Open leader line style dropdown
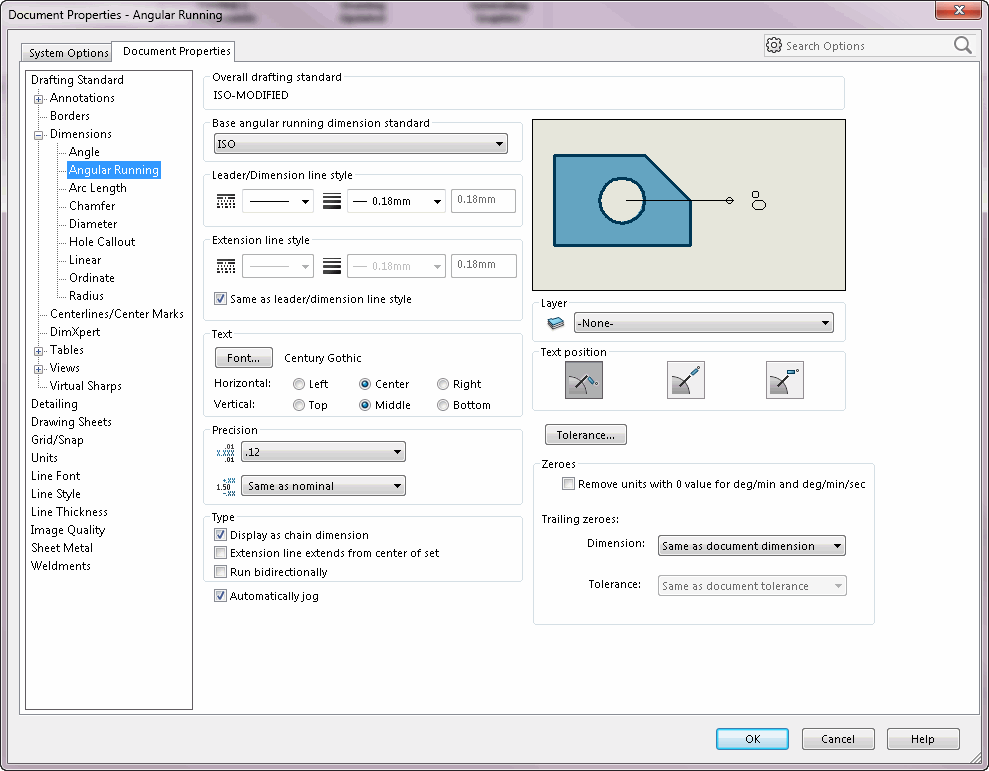The image size is (989, 771). tap(278, 201)
